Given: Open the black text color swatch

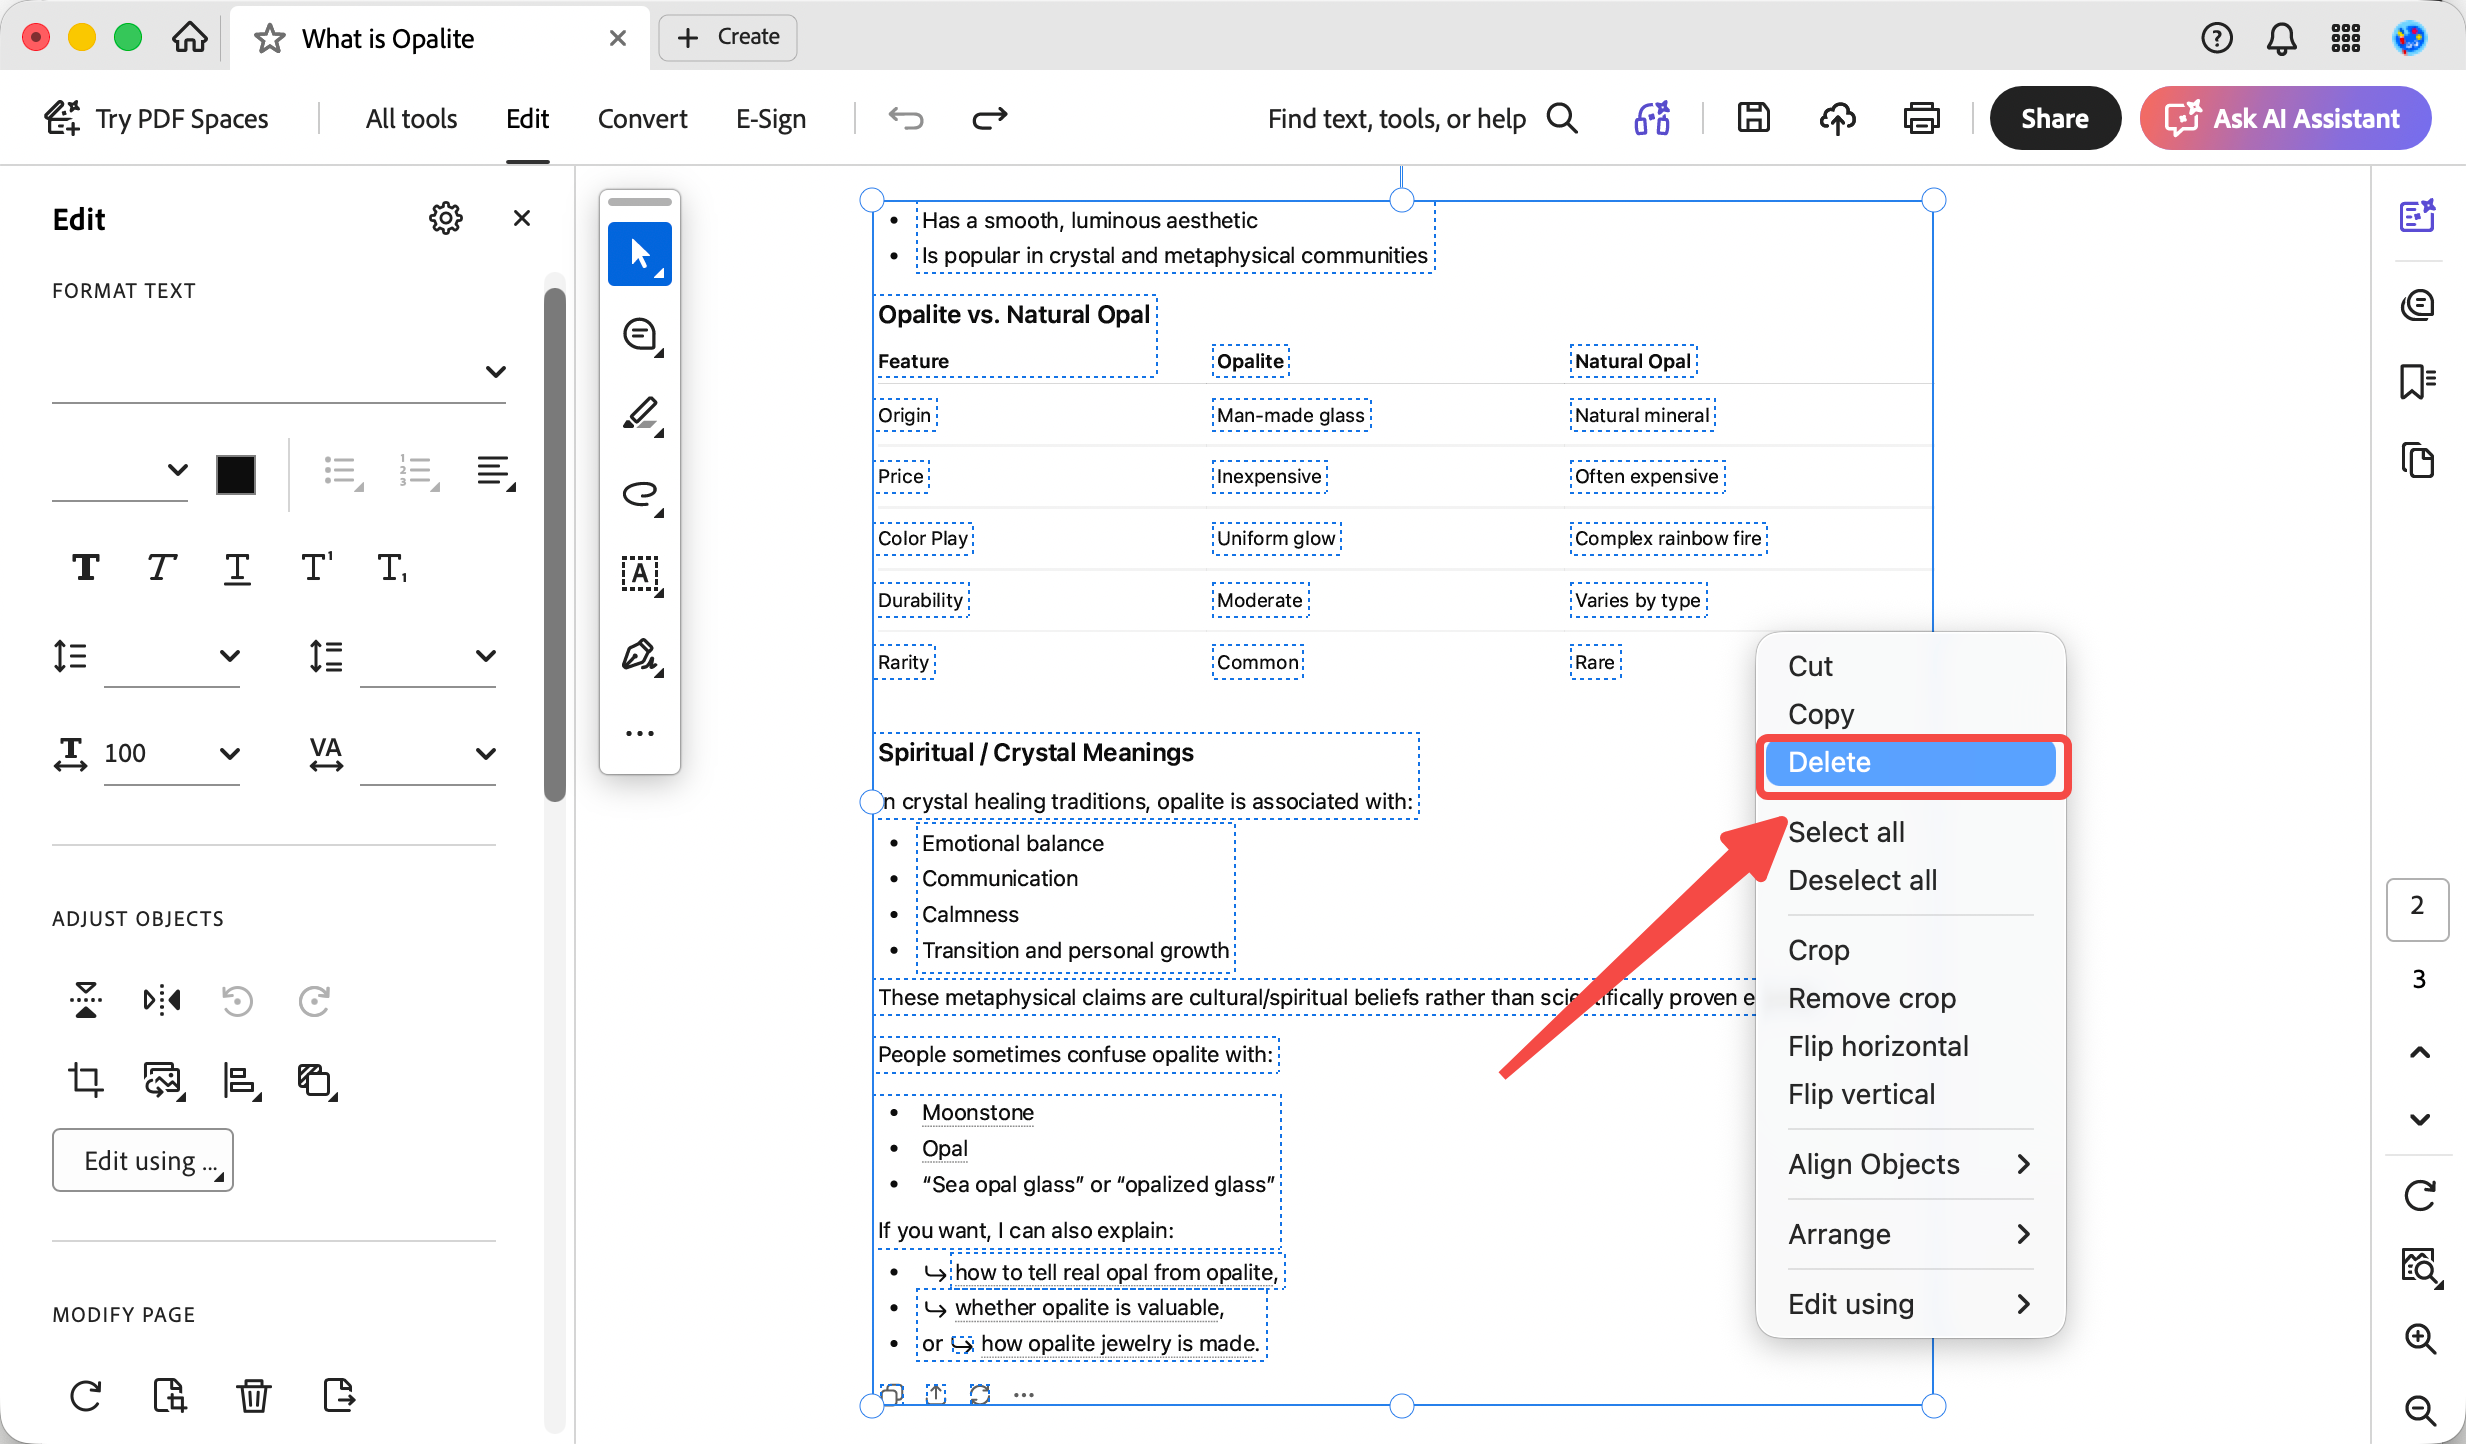Looking at the screenshot, I should [236, 473].
